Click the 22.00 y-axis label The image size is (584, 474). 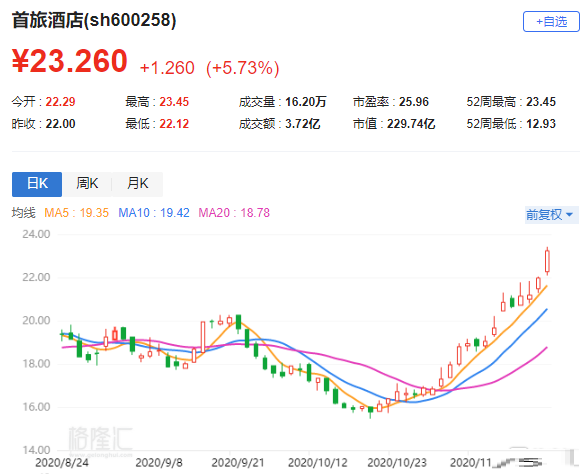36,277
